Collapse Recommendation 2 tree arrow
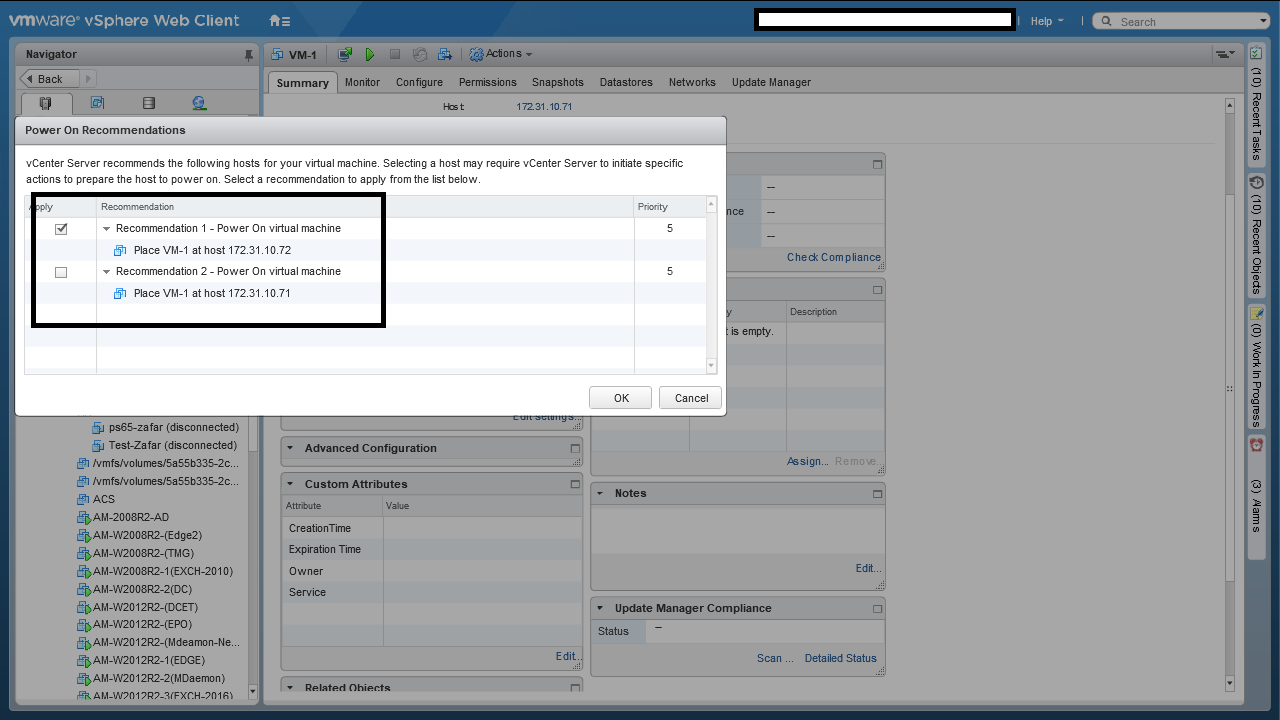Screen dimensions: 1280x720 [107, 272]
